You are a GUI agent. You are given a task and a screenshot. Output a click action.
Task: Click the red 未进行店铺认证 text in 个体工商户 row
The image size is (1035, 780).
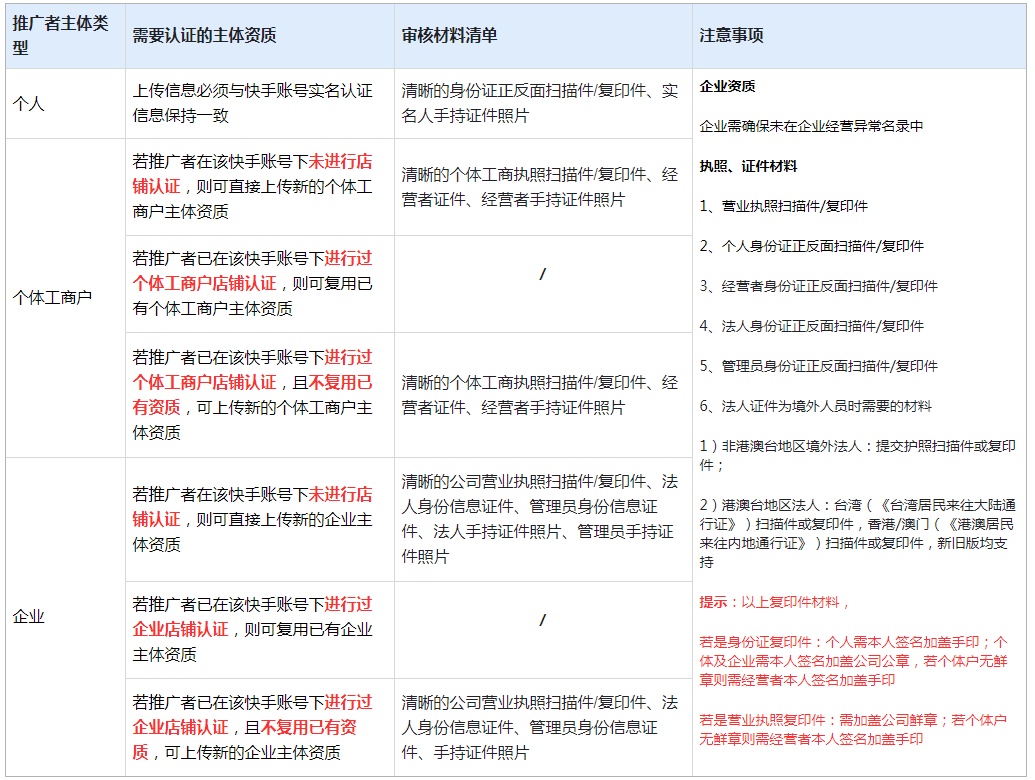pyautogui.click(x=252, y=174)
